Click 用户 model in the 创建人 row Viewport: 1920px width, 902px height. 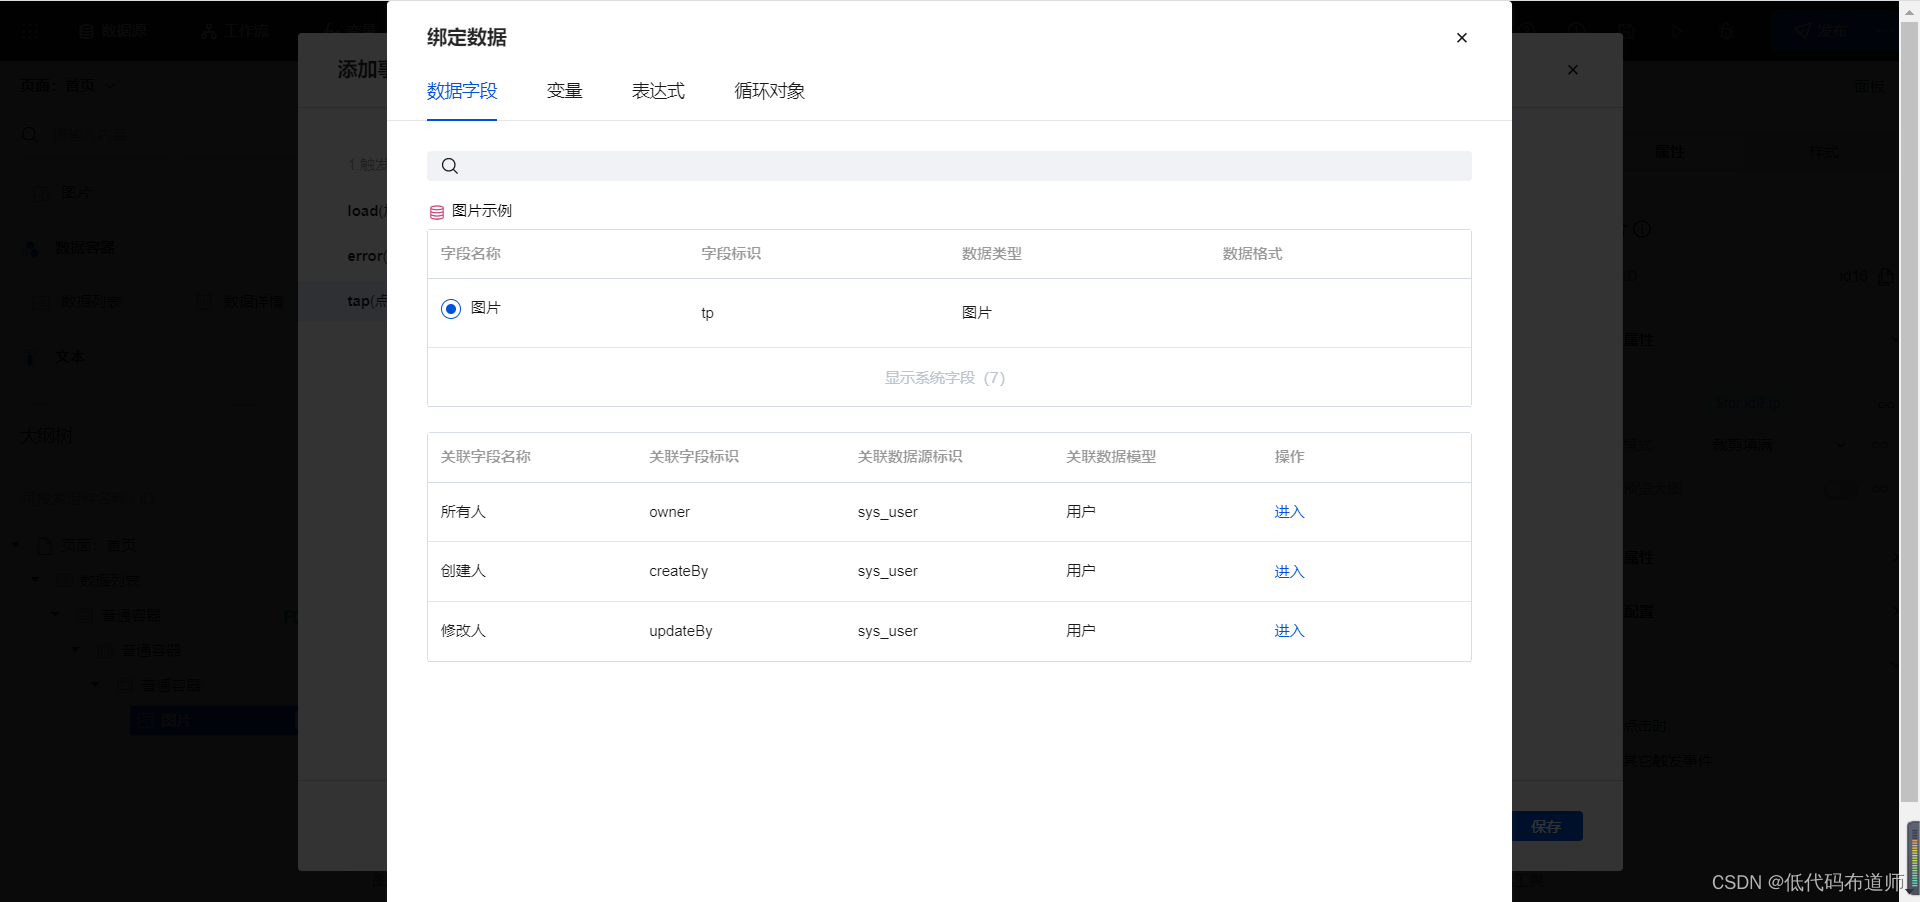1081,571
